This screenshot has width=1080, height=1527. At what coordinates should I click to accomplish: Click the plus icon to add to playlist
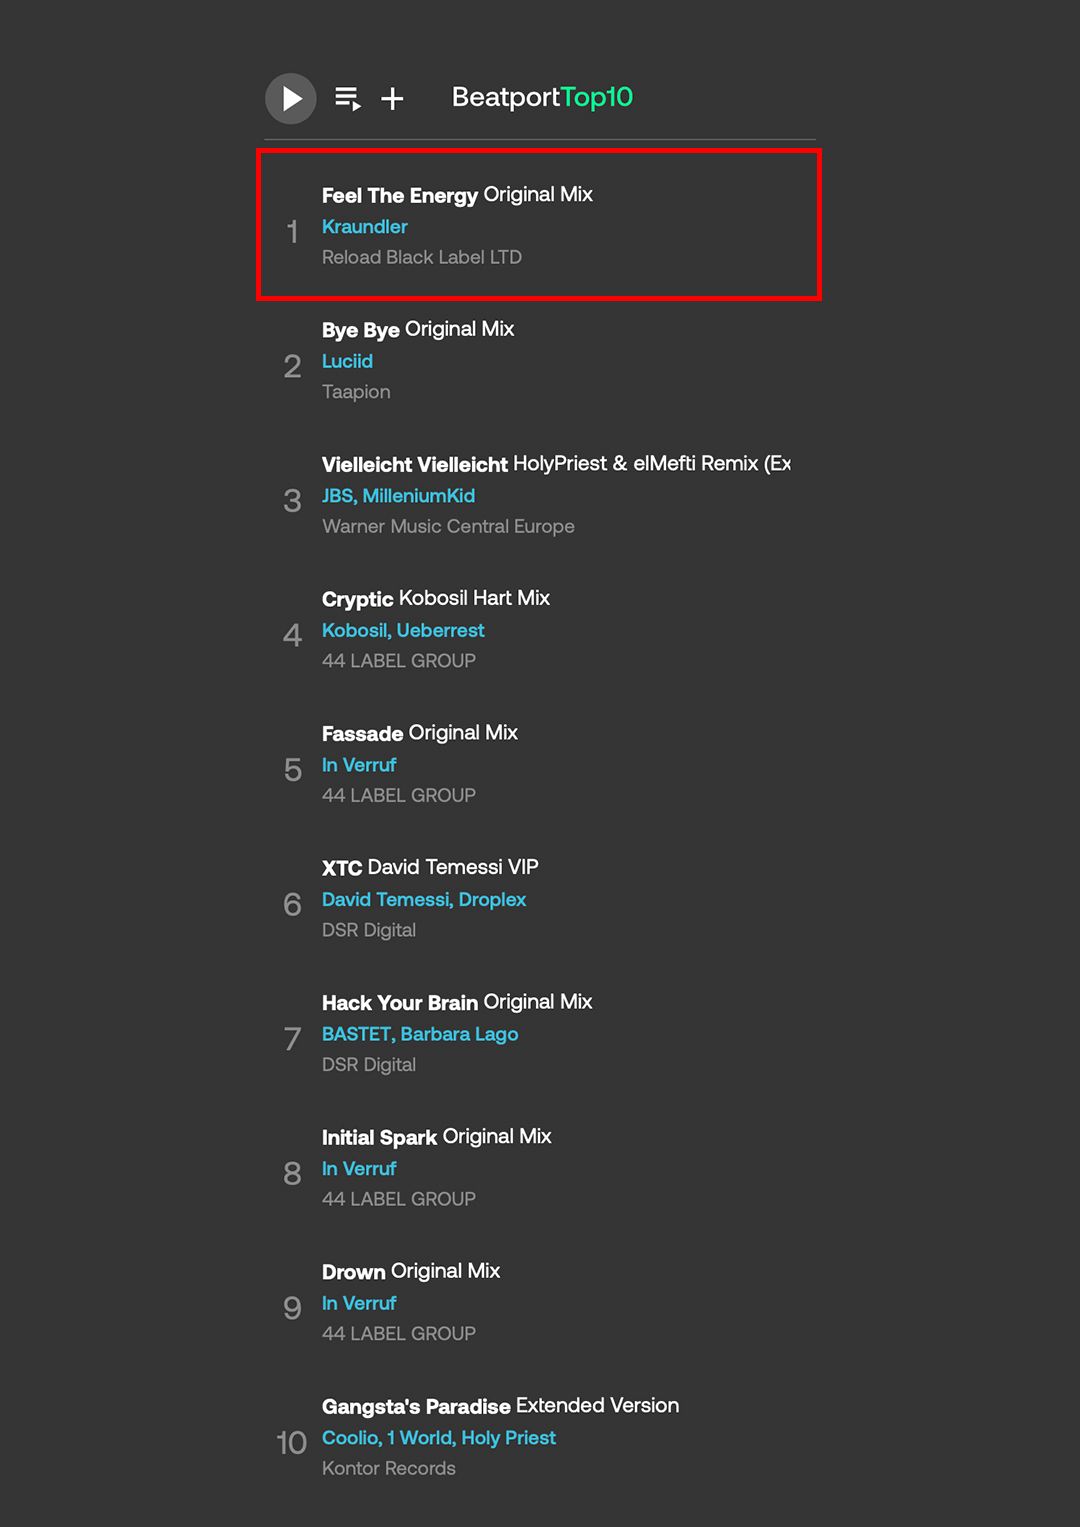(393, 98)
